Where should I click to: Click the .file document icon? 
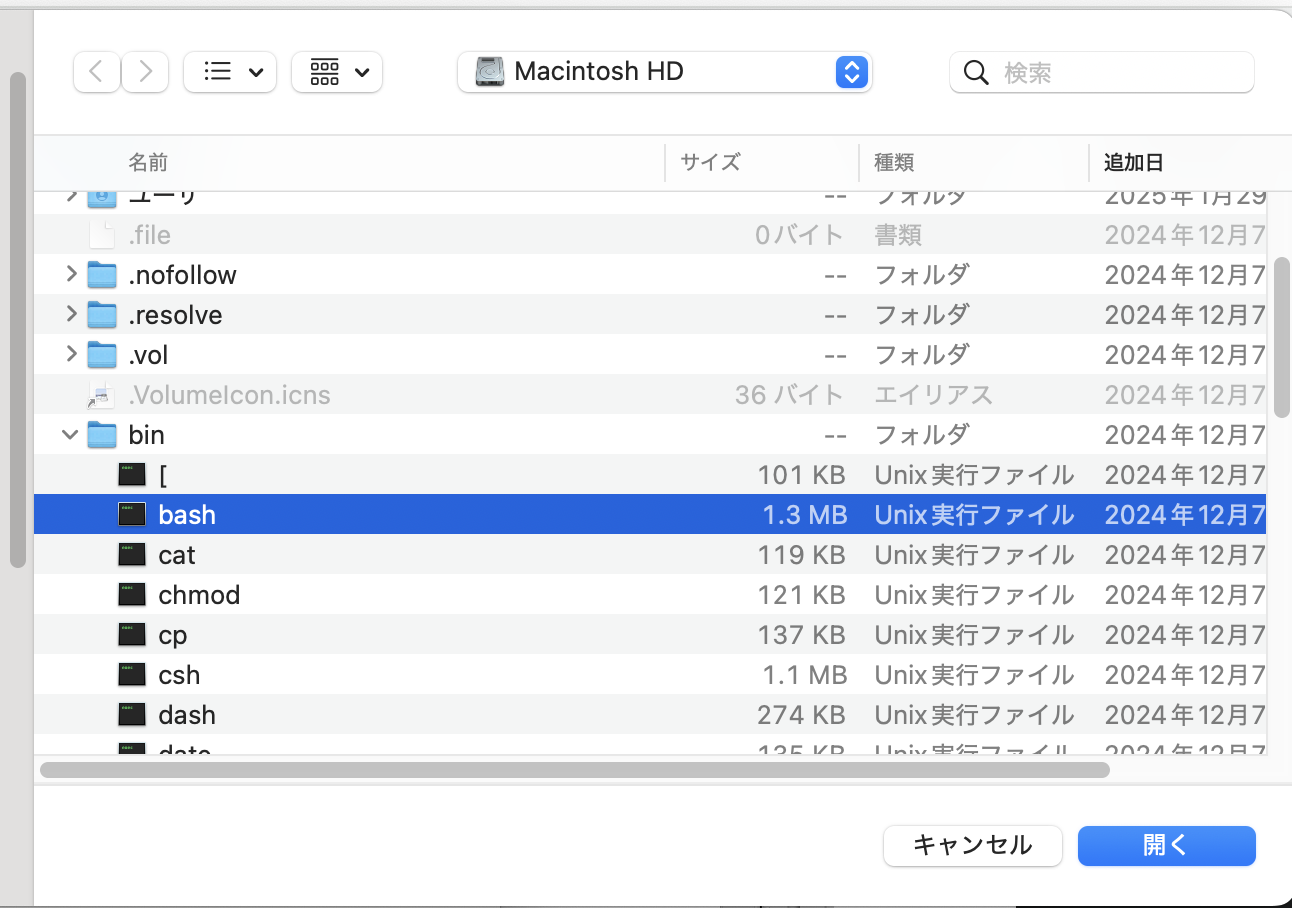pyautogui.click(x=102, y=234)
